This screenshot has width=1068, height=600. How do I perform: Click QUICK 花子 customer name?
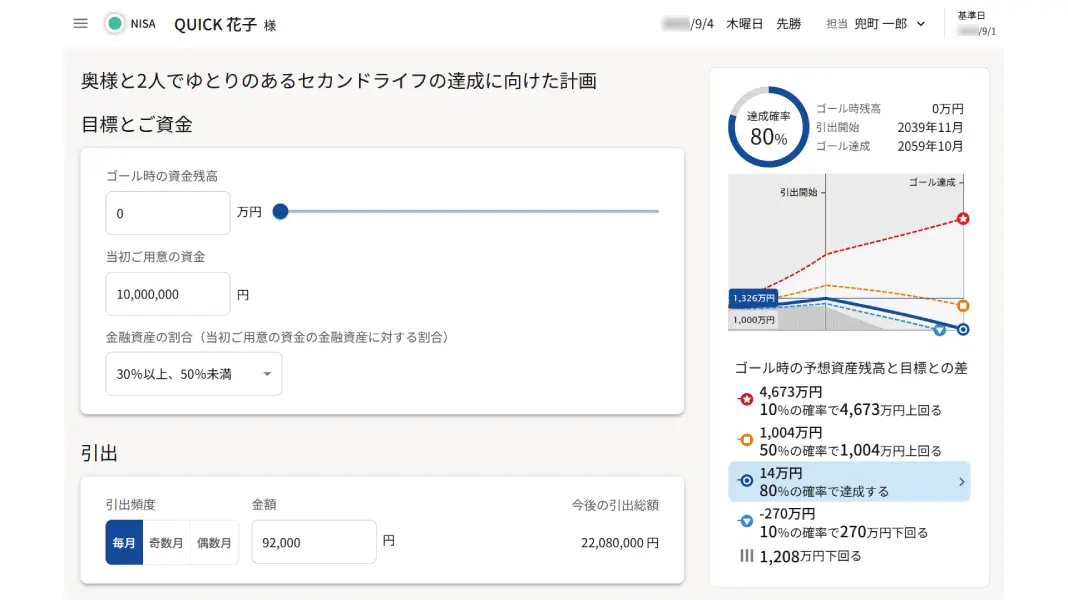pos(215,25)
